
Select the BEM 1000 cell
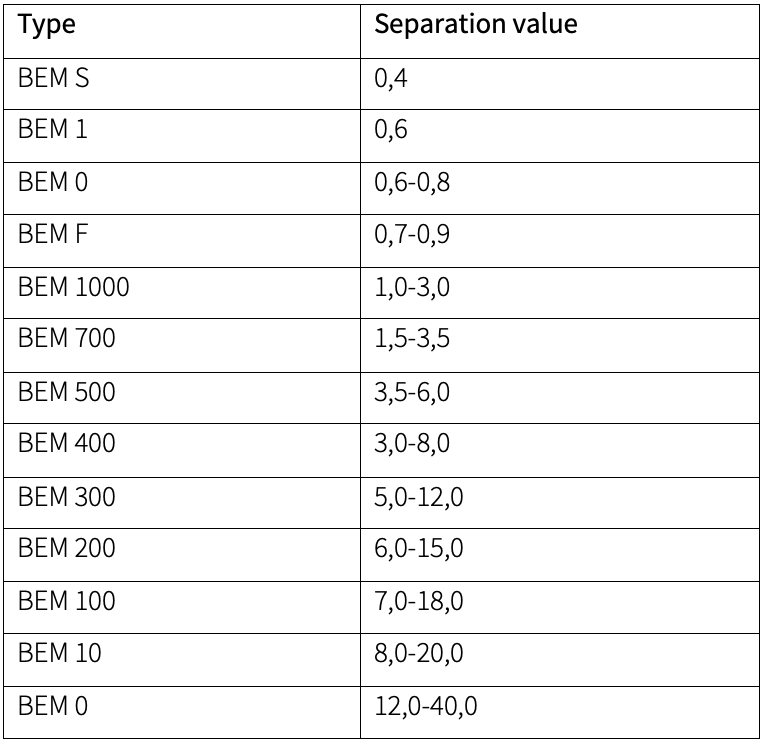(73, 287)
